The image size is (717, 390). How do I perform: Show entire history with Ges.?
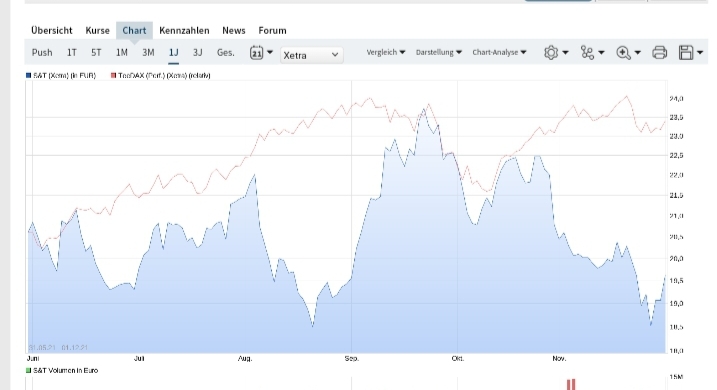pyautogui.click(x=225, y=53)
